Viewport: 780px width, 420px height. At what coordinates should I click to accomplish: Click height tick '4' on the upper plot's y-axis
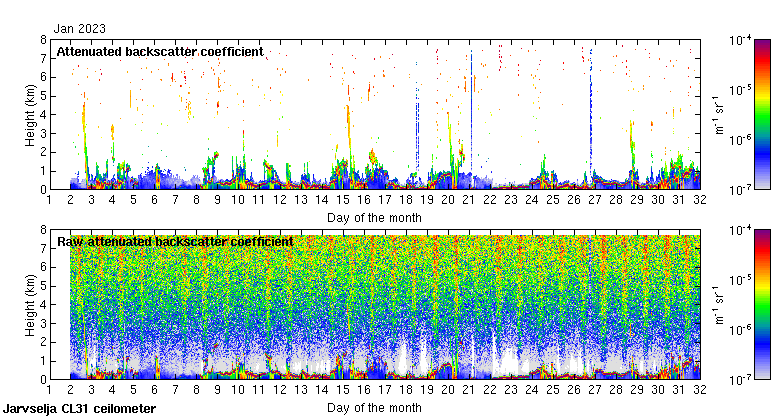[43, 115]
